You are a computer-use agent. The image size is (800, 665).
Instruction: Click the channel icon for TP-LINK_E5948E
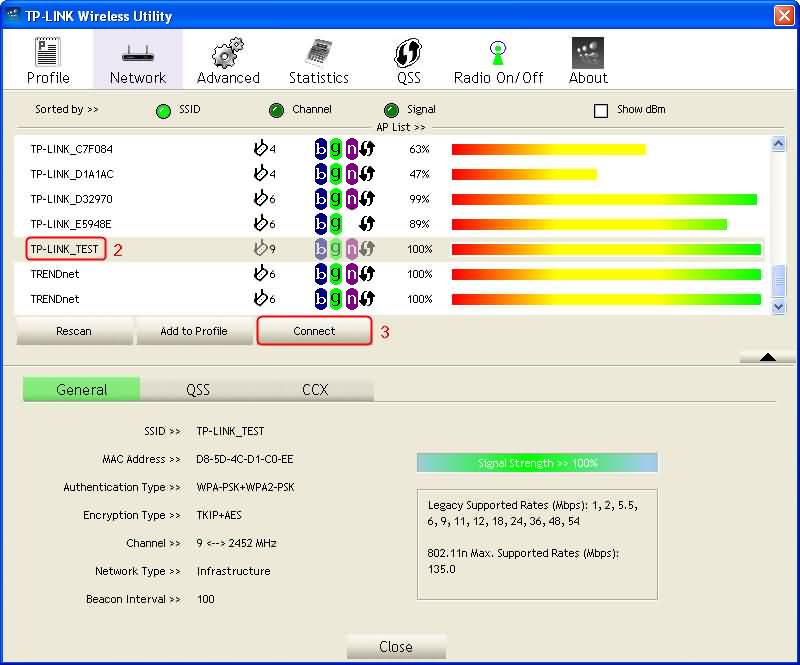point(261,224)
